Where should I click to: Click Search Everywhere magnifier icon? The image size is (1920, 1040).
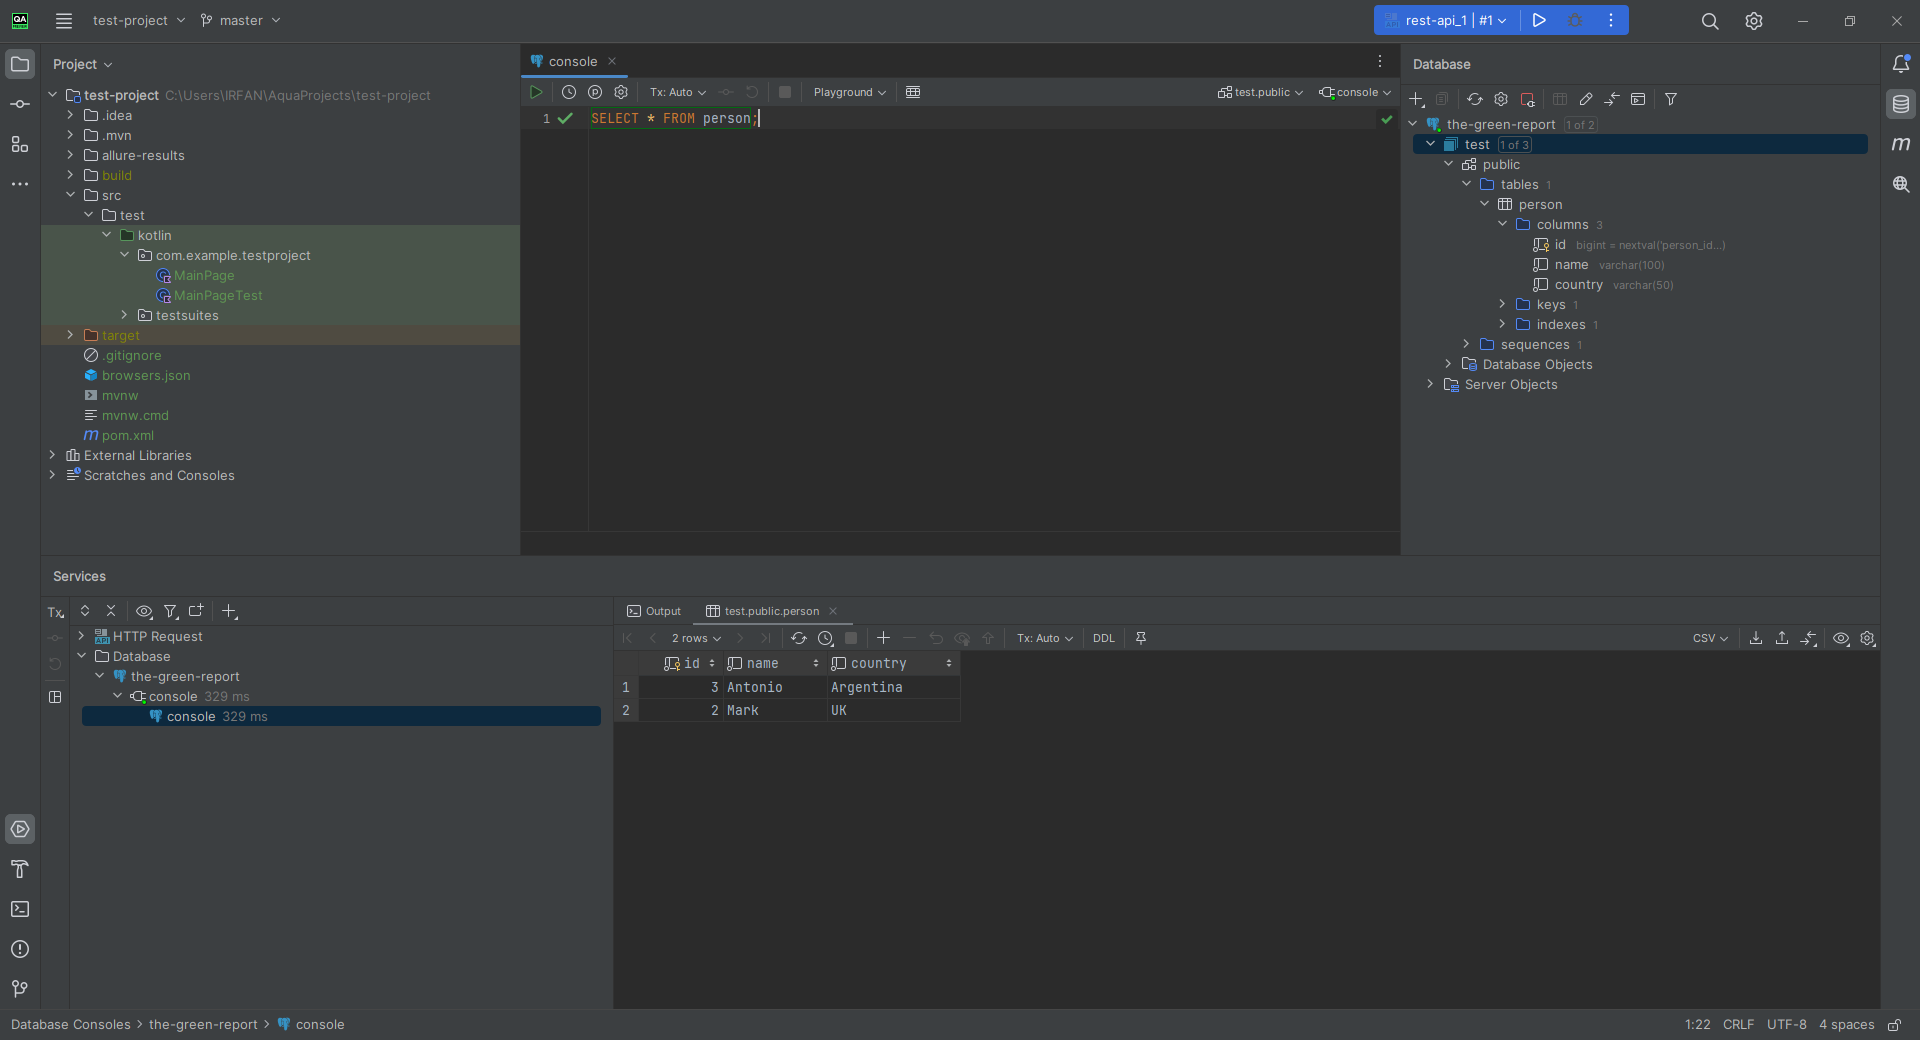[x=1710, y=21]
